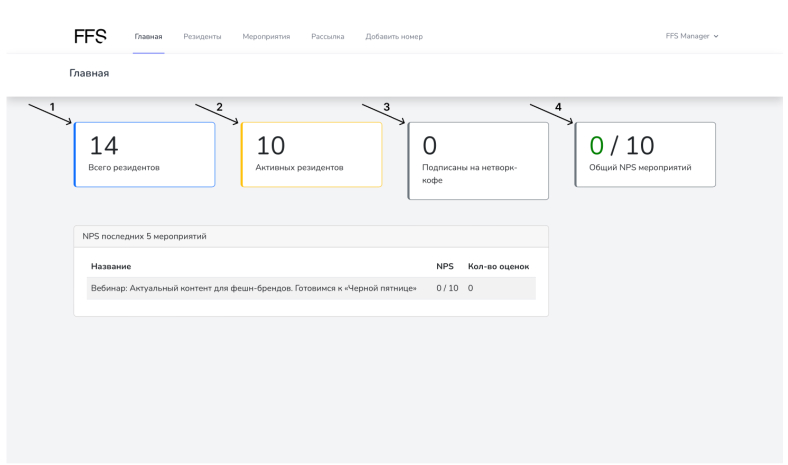Screen dimensions: 788x465
Task: Click the Главная page heading
Action: pos(89,73)
